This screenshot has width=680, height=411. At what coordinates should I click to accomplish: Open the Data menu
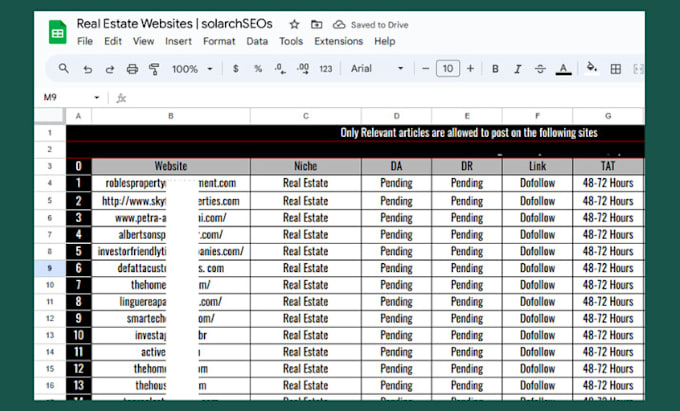257,41
